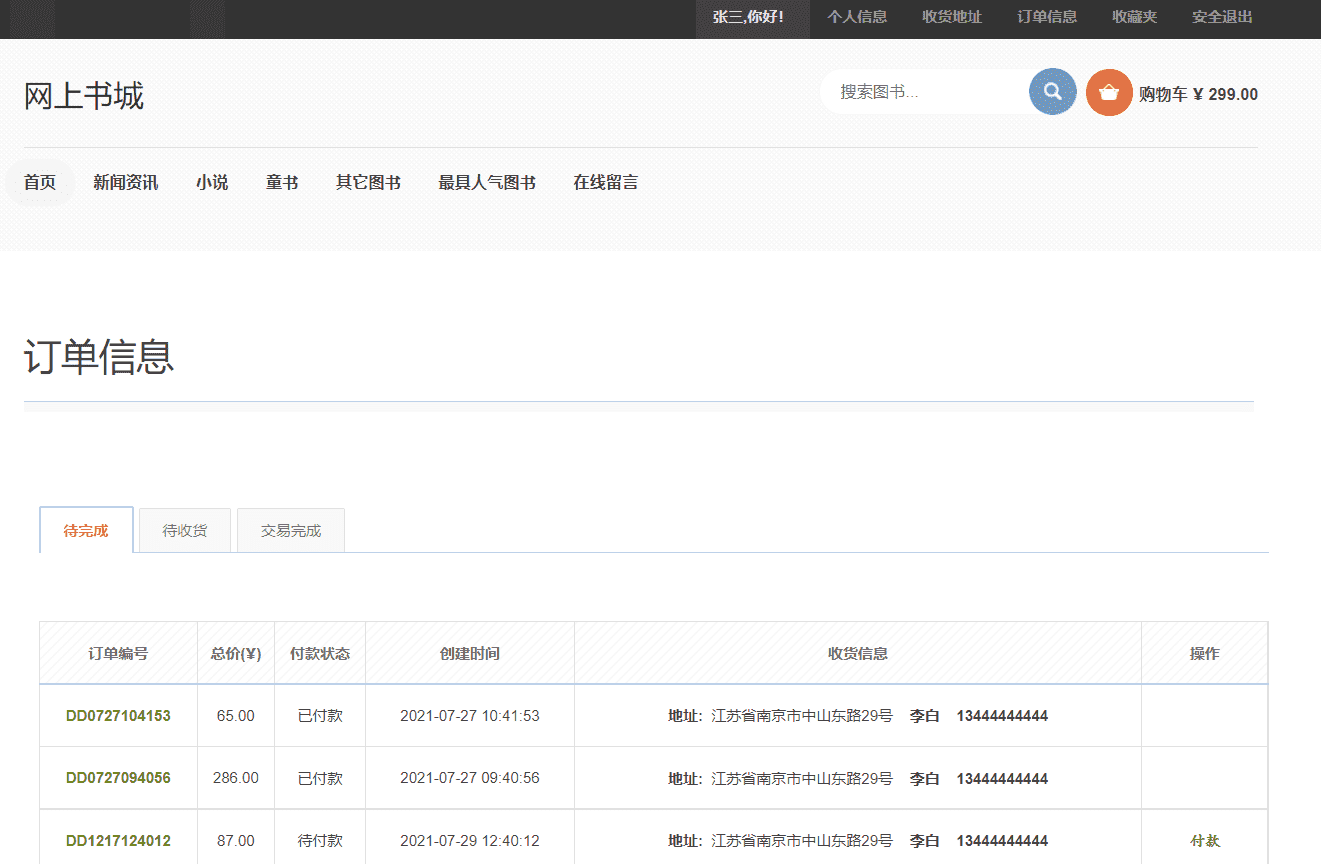
Task: Open the 童书 category
Action: 282,182
